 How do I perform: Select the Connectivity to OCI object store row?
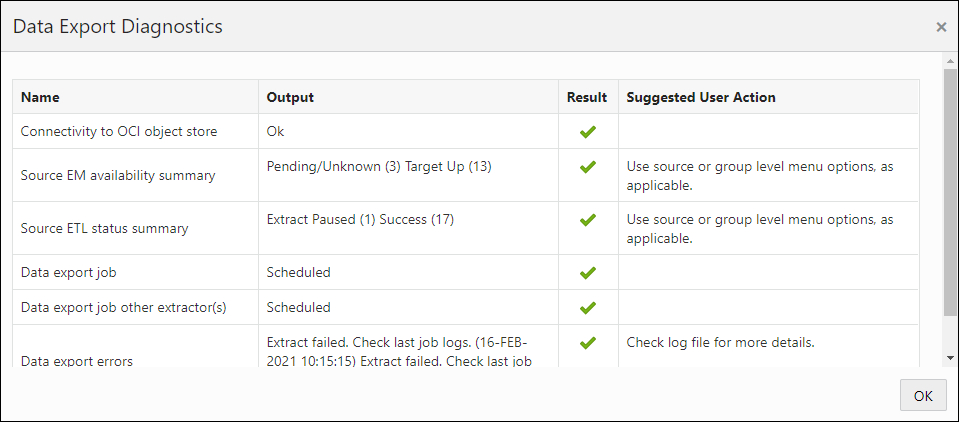click(119, 131)
